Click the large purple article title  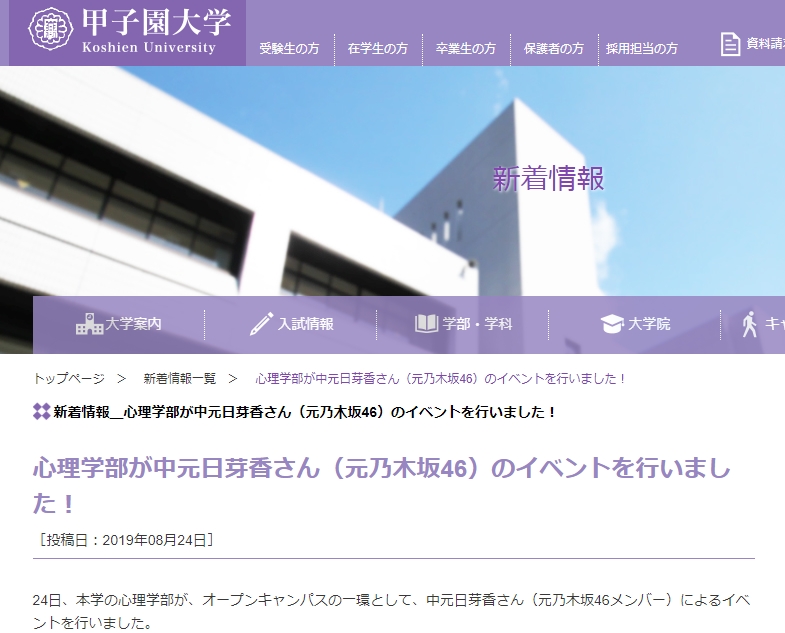click(381, 485)
